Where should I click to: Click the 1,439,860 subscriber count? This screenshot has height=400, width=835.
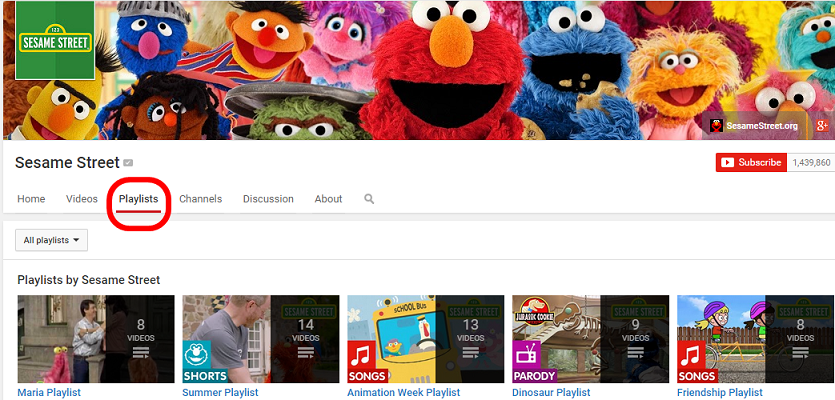point(811,162)
